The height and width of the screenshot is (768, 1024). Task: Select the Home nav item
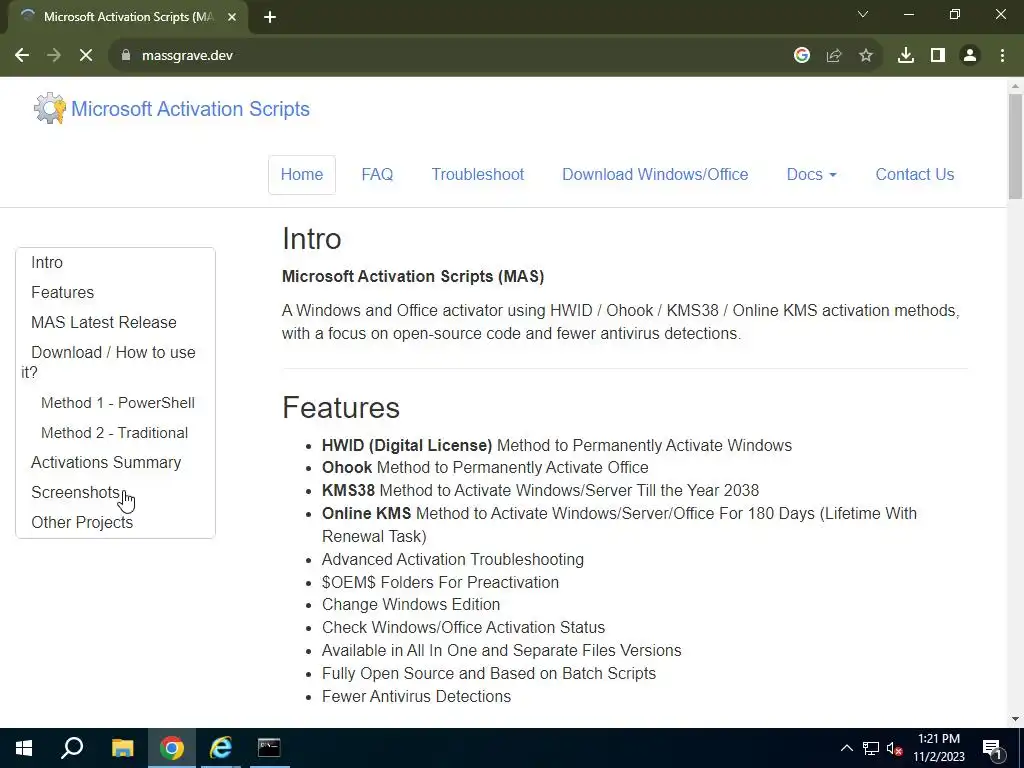tap(302, 174)
